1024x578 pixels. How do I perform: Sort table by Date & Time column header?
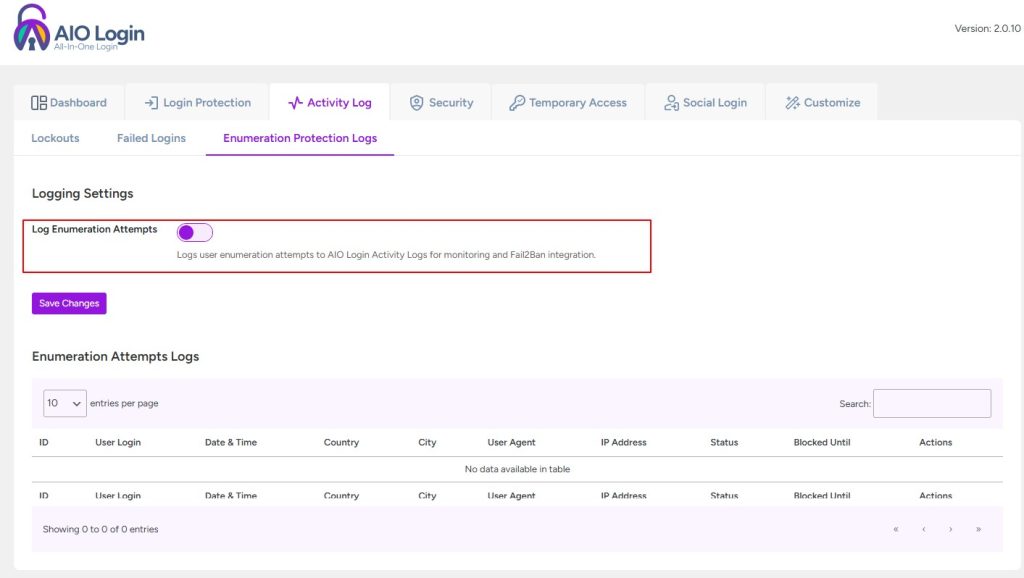point(231,442)
